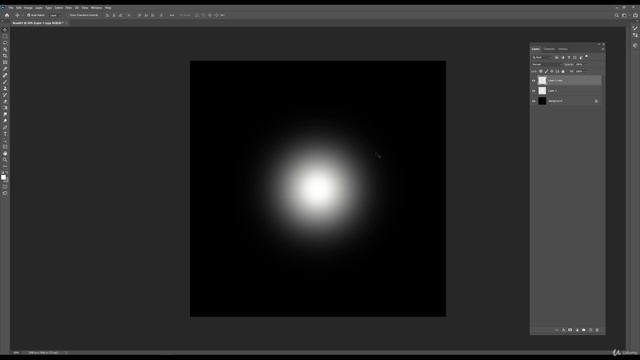This screenshot has height=360, width=640.
Task: Select the Brush tool
Action: [x=5, y=82]
